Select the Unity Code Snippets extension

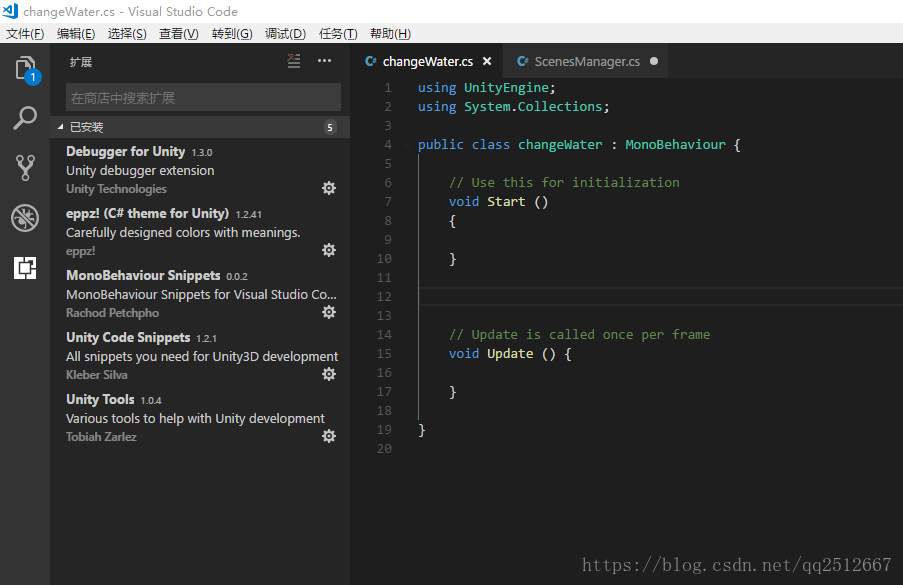[200, 356]
